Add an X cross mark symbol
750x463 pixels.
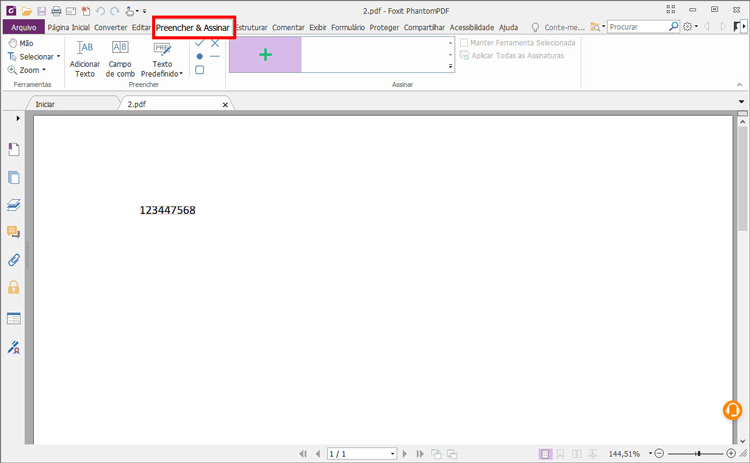coord(215,43)
